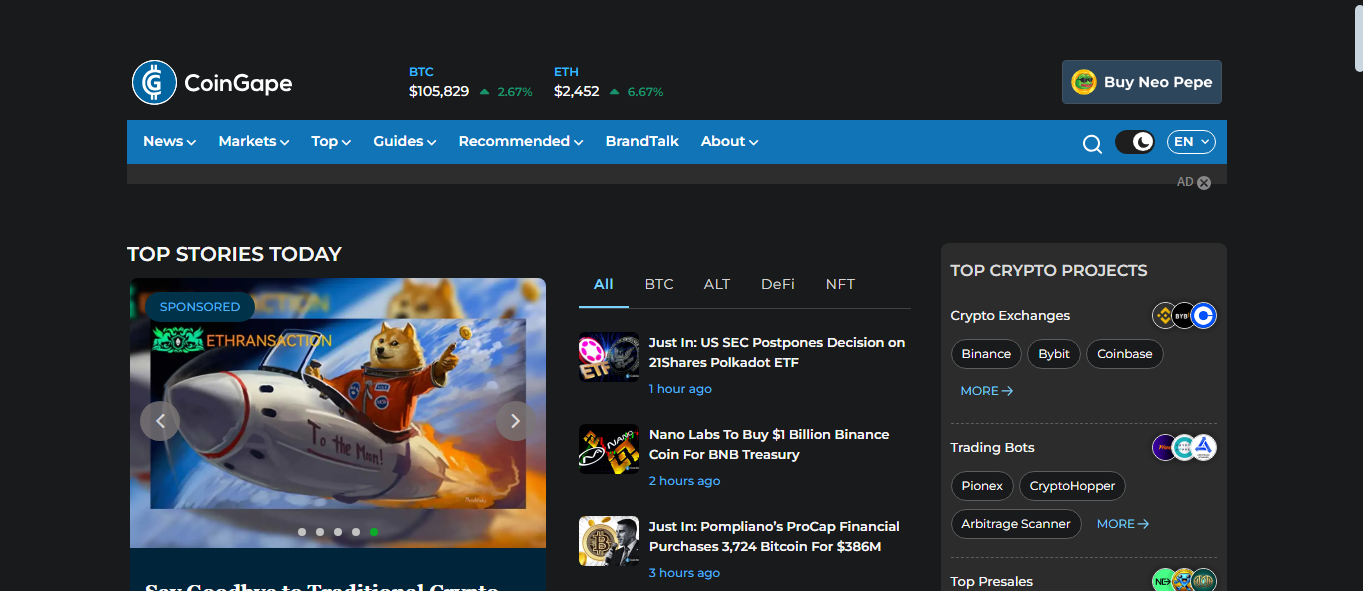Viewport: 1363px width, 591px height.
Task: Open the Bybit exchange pill
Action: point(1054,354)
